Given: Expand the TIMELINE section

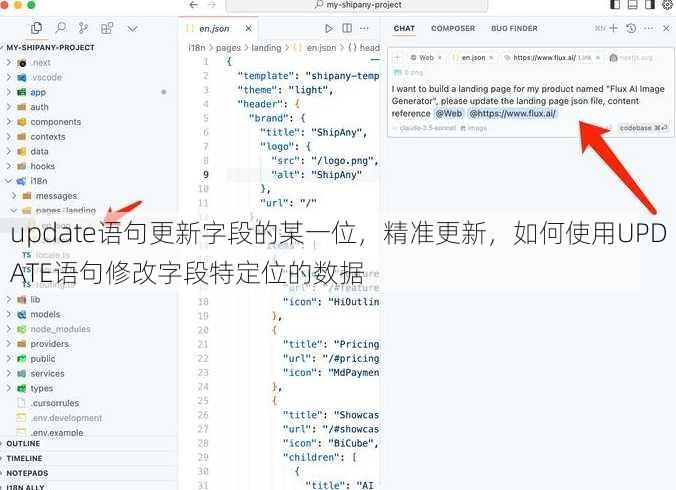Looking at the screenshot, I should [24, 458].
